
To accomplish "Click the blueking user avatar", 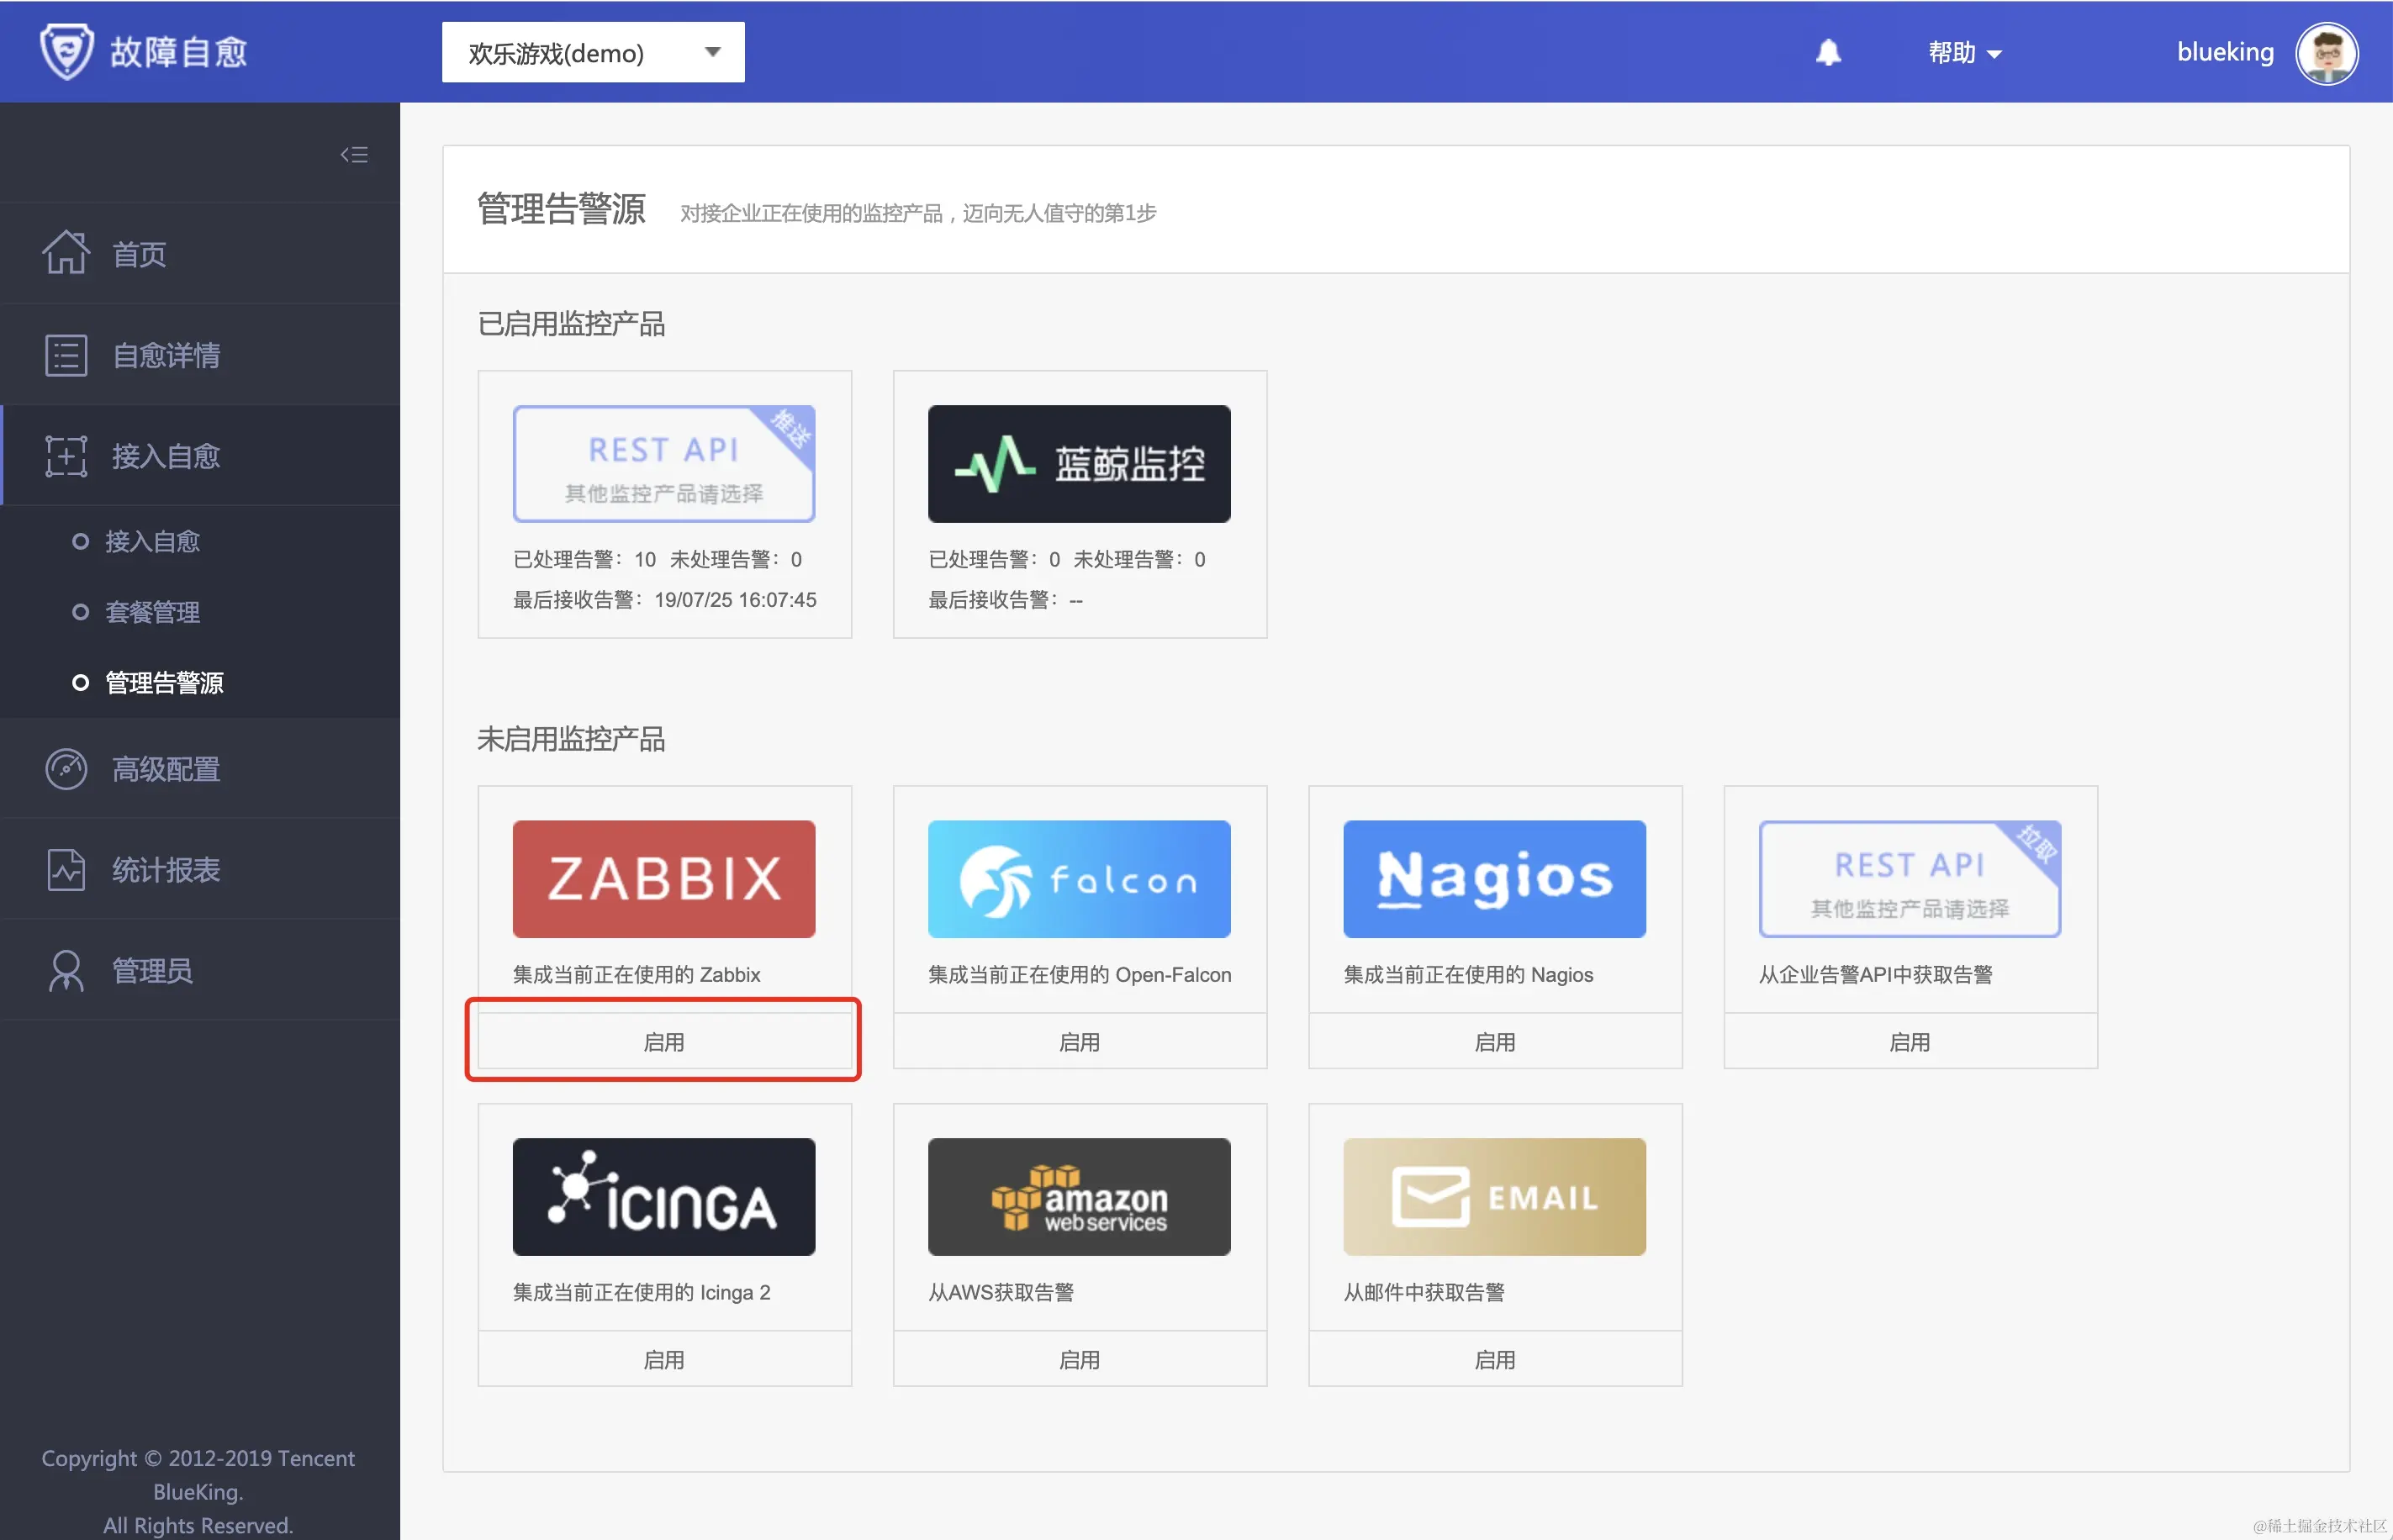I will pyautogui.click(x=2326, y=53).
